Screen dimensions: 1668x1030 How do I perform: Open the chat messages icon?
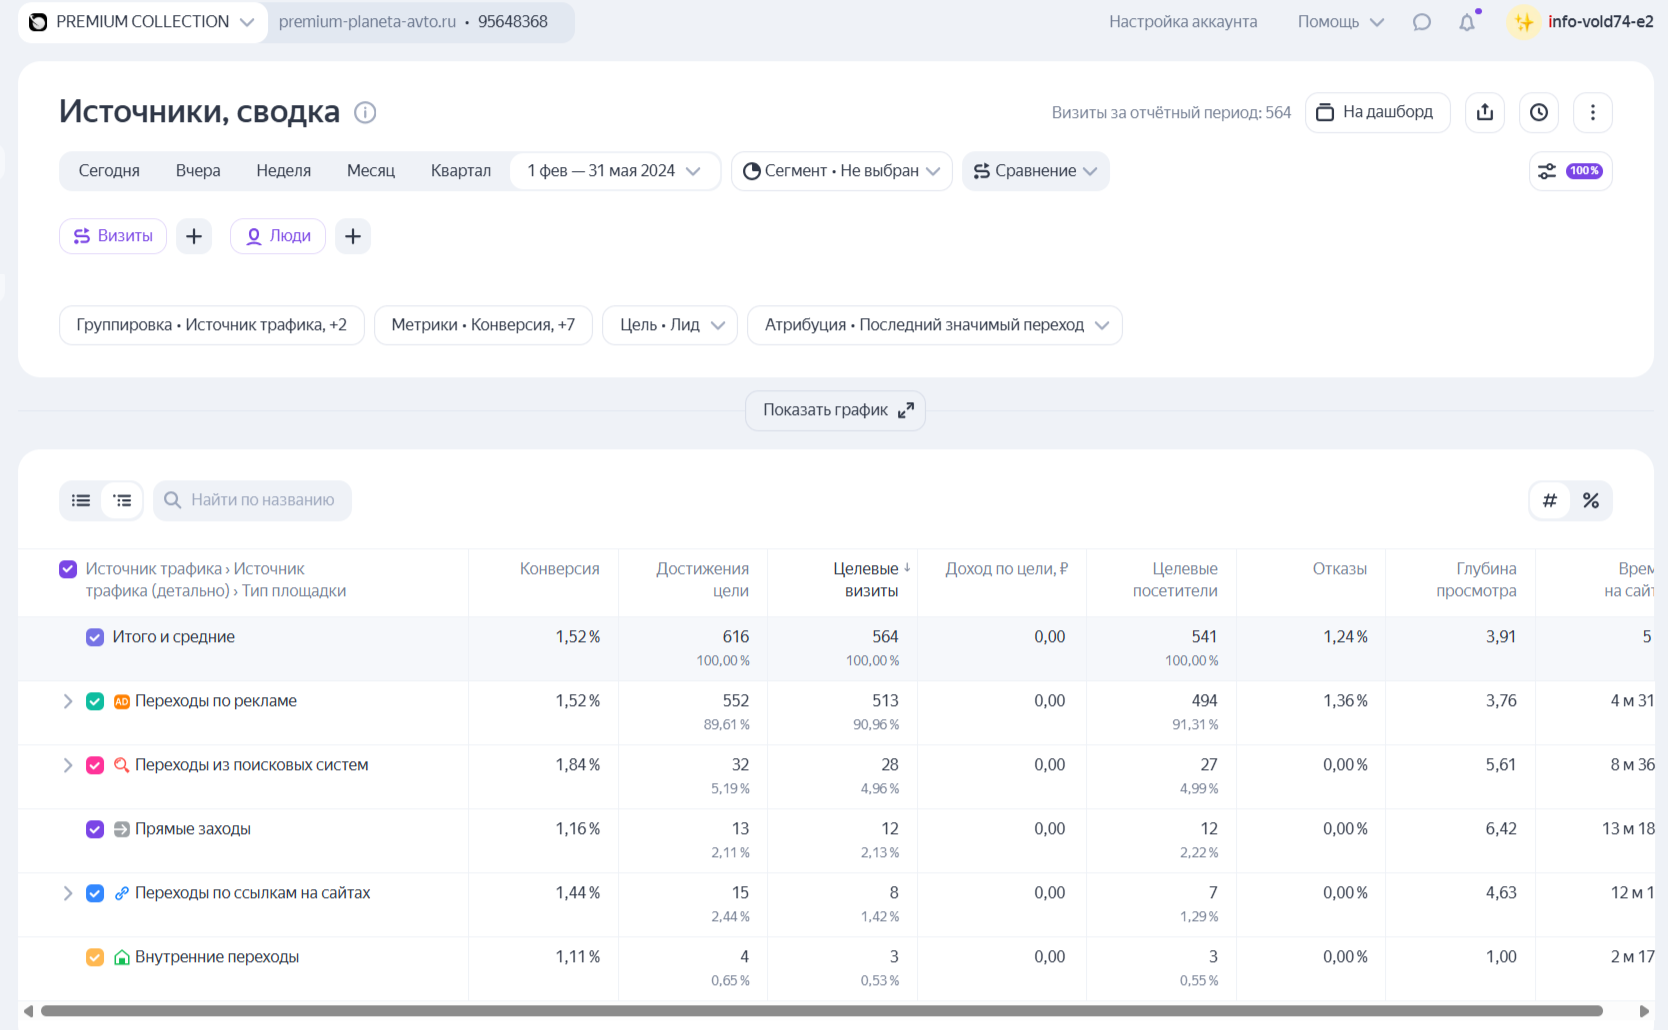(x=1421, y=22)
